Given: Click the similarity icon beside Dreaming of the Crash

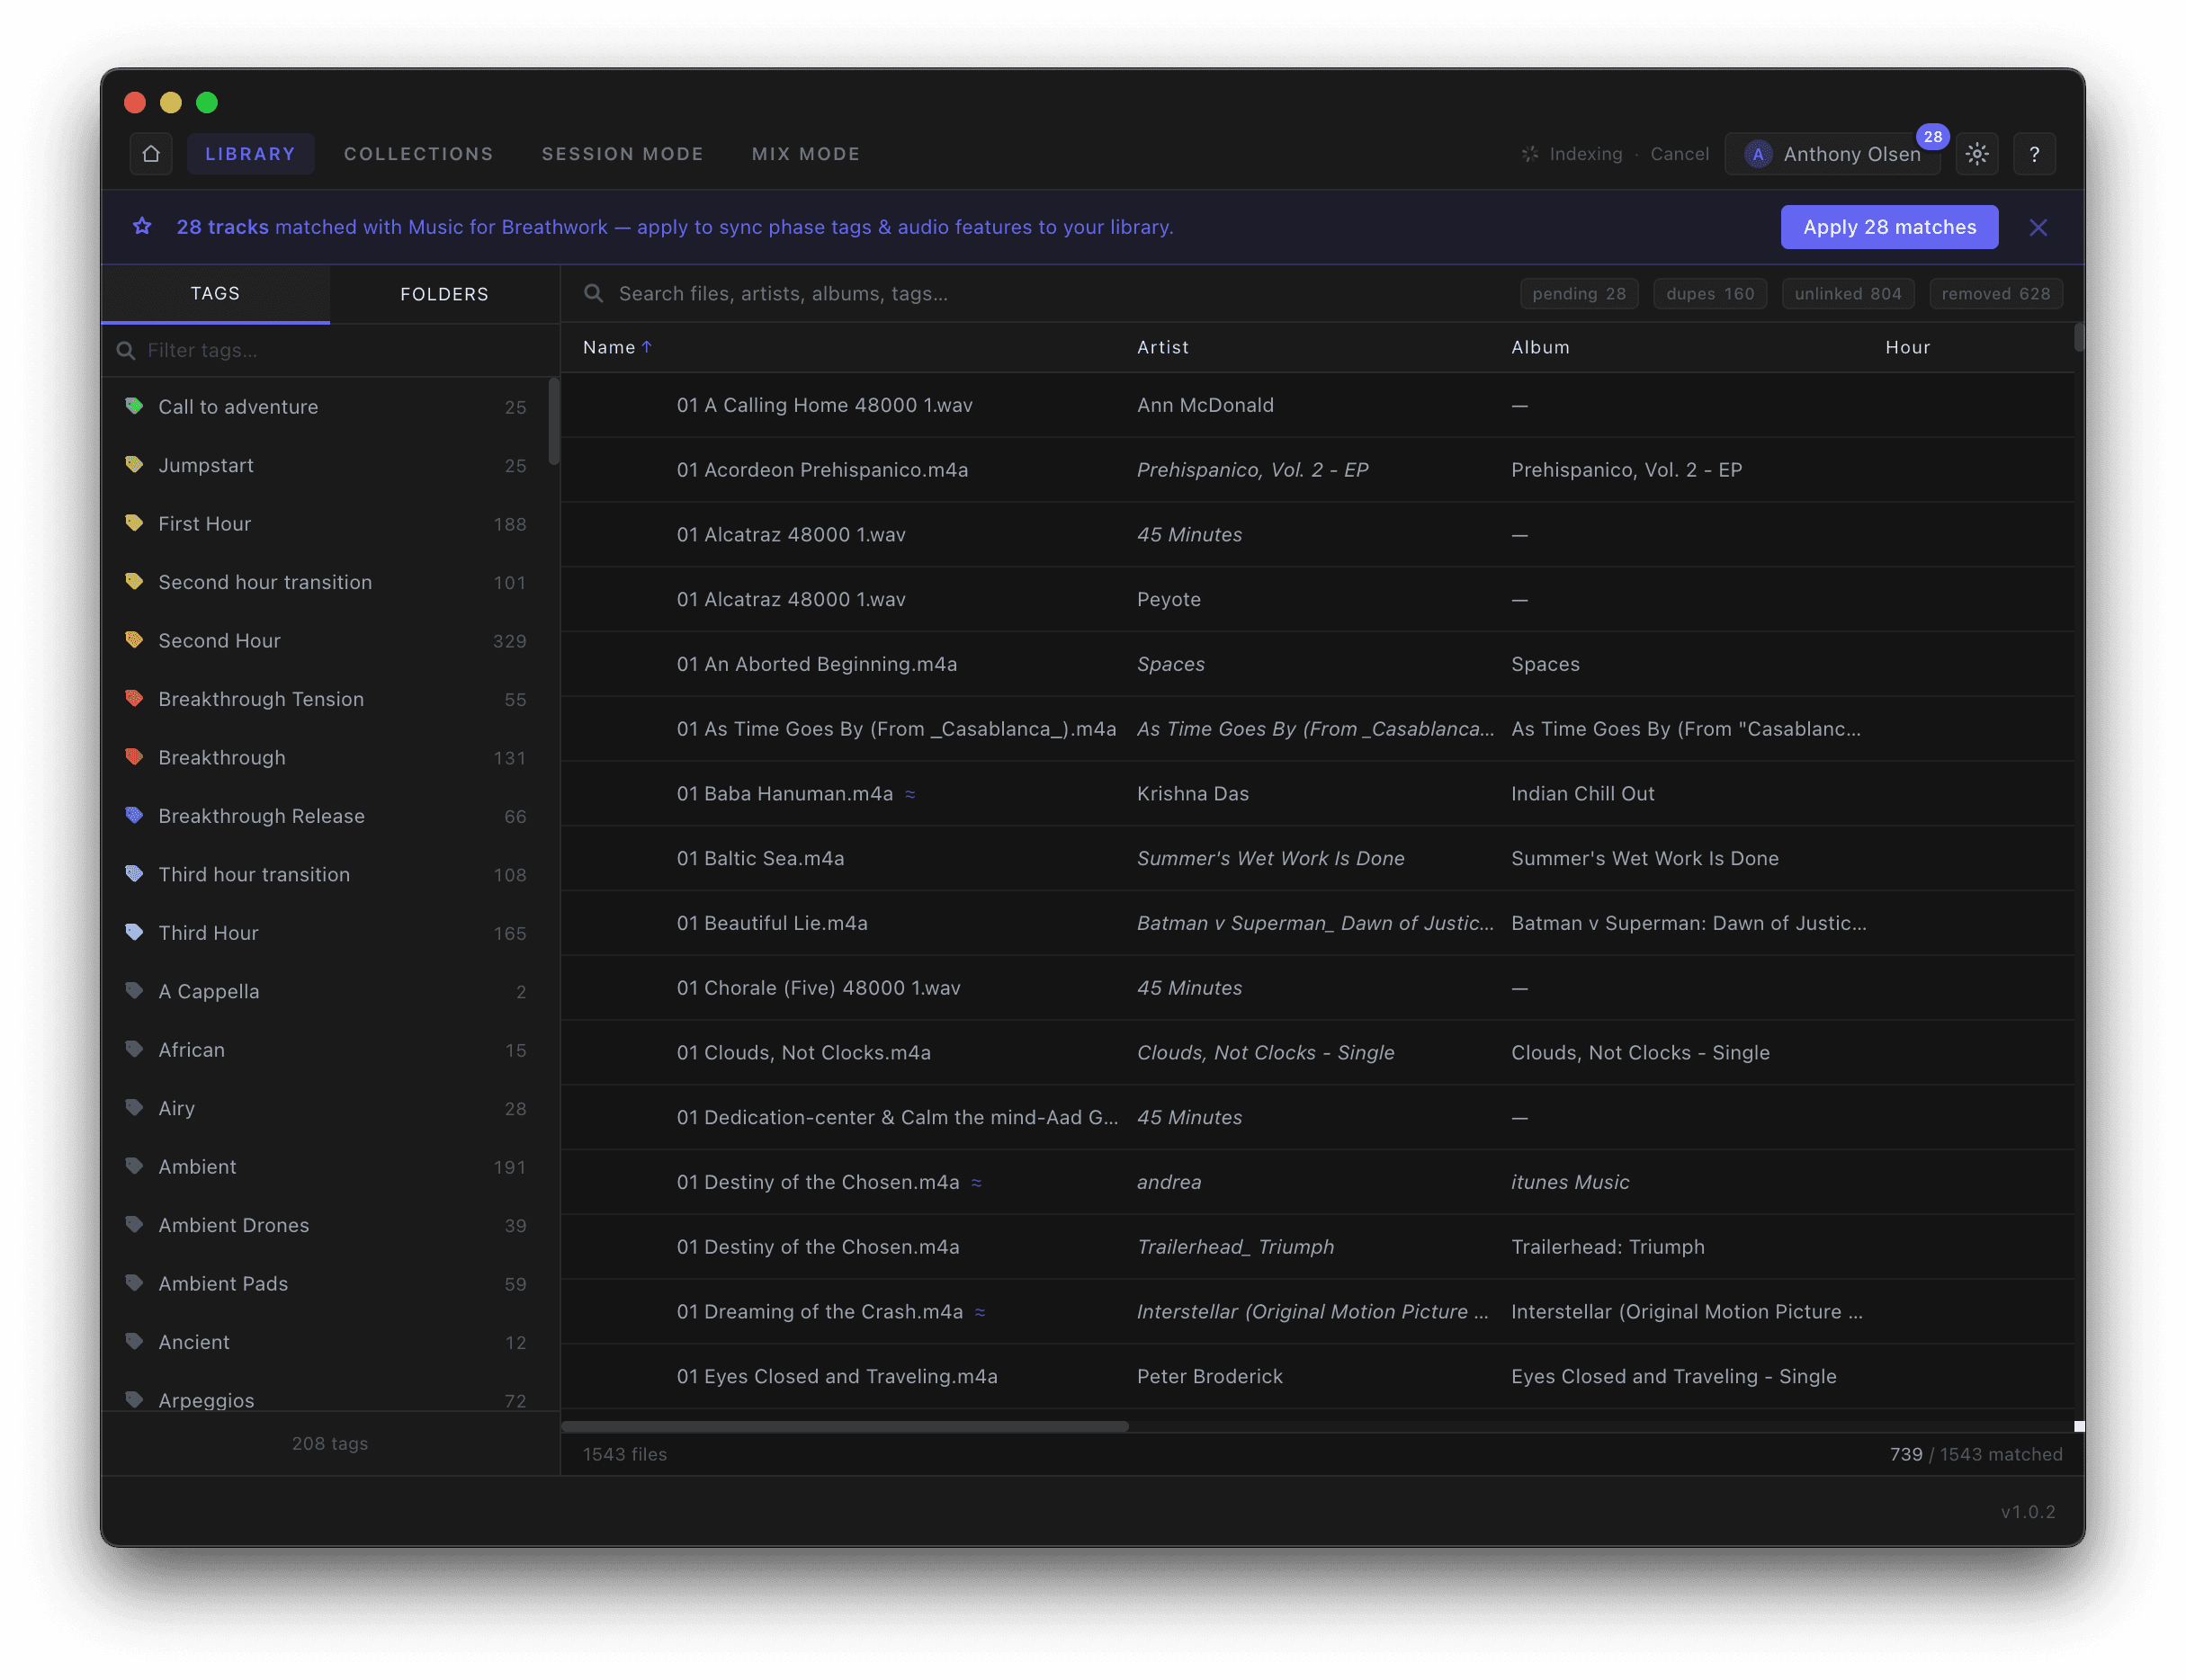Looking at the screenshot, I should (x=980, y=1312).
